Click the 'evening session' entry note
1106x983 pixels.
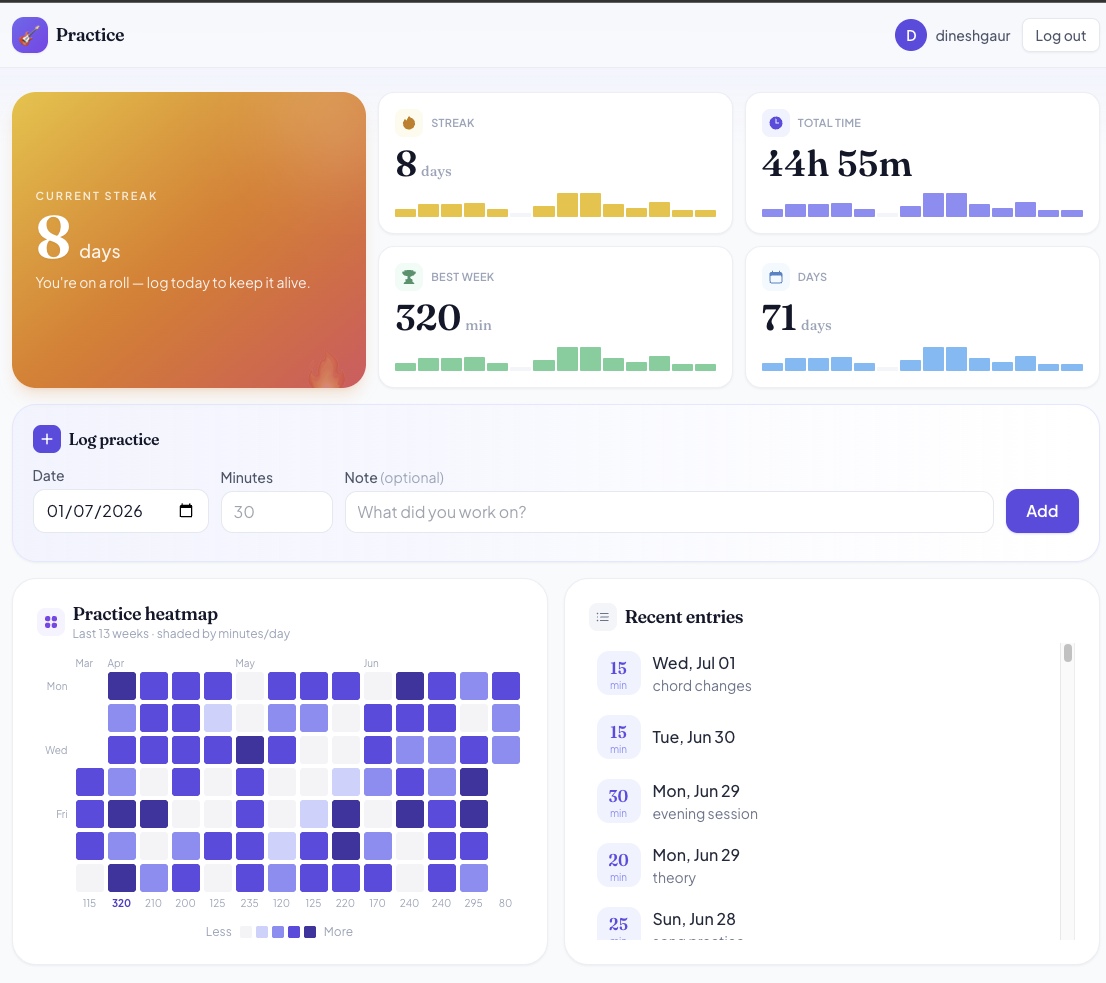pos(705,814)
